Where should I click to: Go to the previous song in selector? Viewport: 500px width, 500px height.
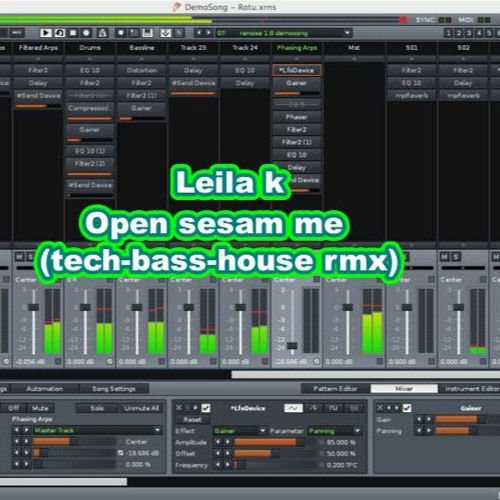(x=199, y=33)
